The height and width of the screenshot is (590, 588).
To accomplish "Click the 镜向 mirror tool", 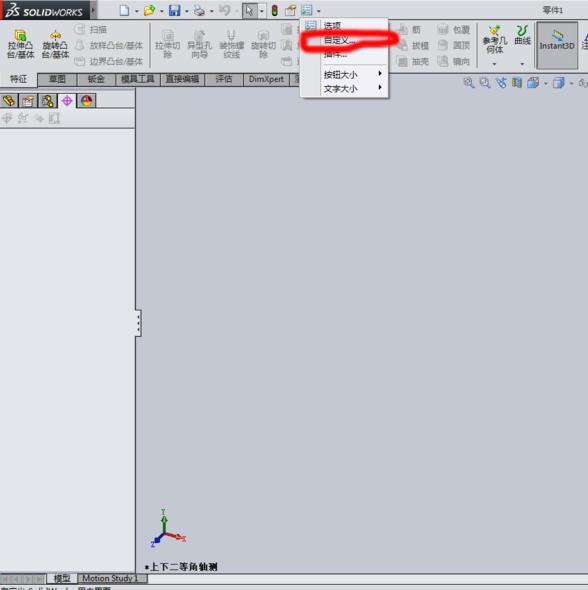I will (x=454, y=61).
